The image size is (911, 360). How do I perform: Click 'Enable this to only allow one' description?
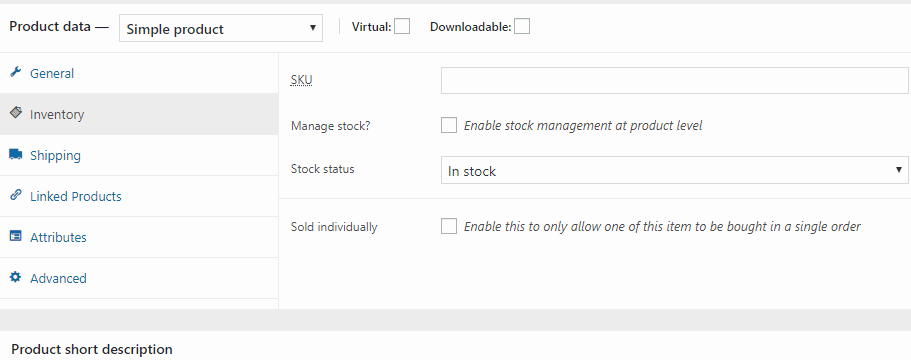tap(662, 226)
